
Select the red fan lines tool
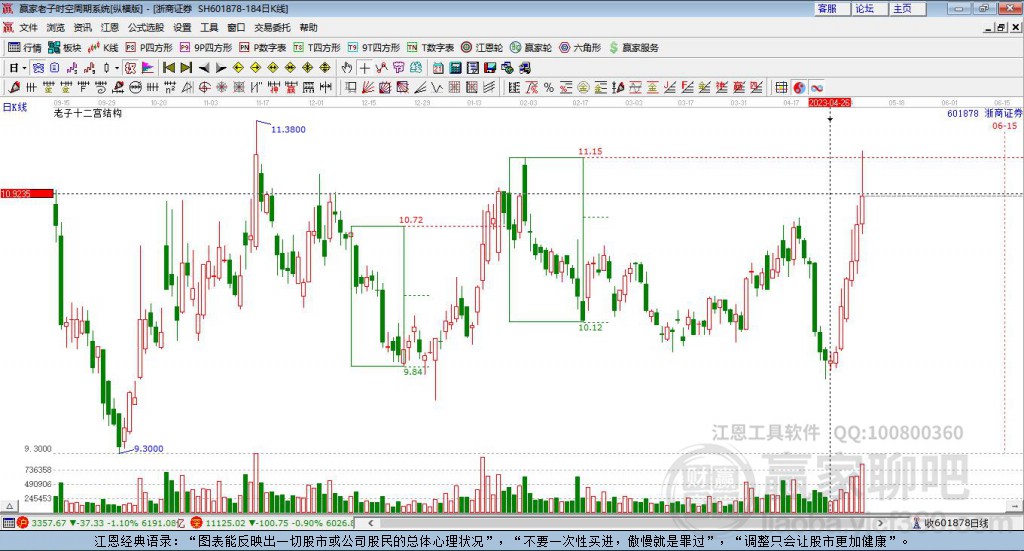[x=368, y=87]
